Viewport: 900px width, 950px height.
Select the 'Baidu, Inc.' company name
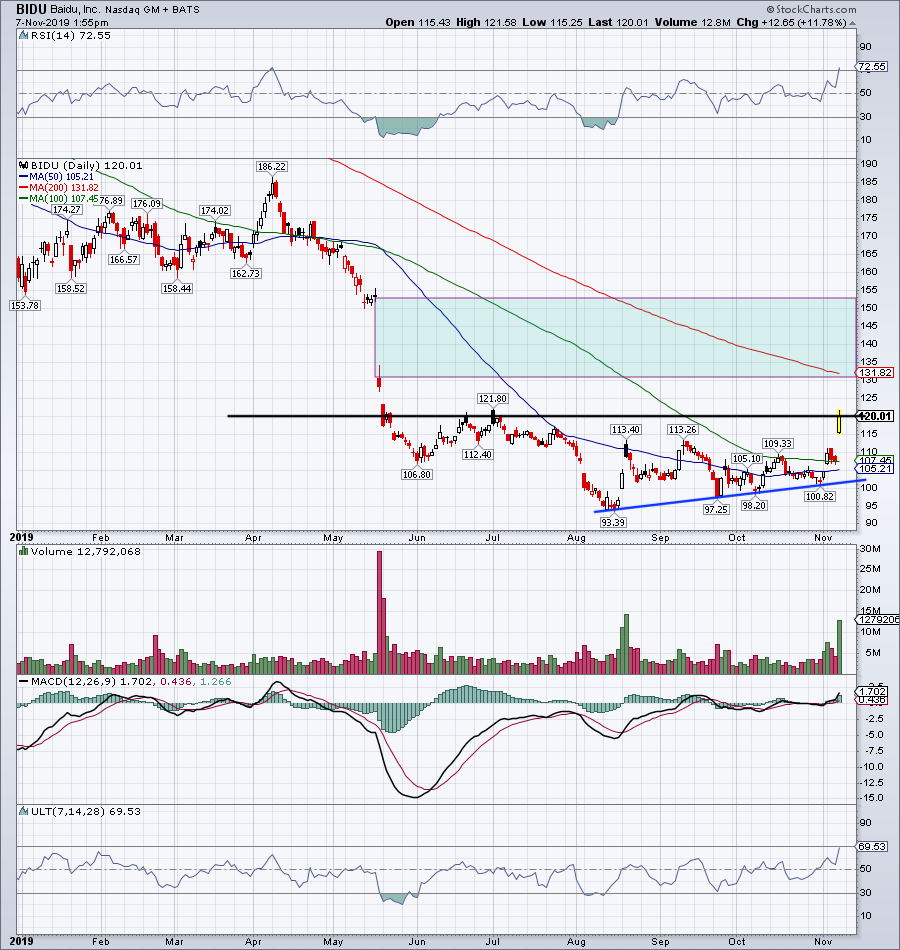(76, 10)
